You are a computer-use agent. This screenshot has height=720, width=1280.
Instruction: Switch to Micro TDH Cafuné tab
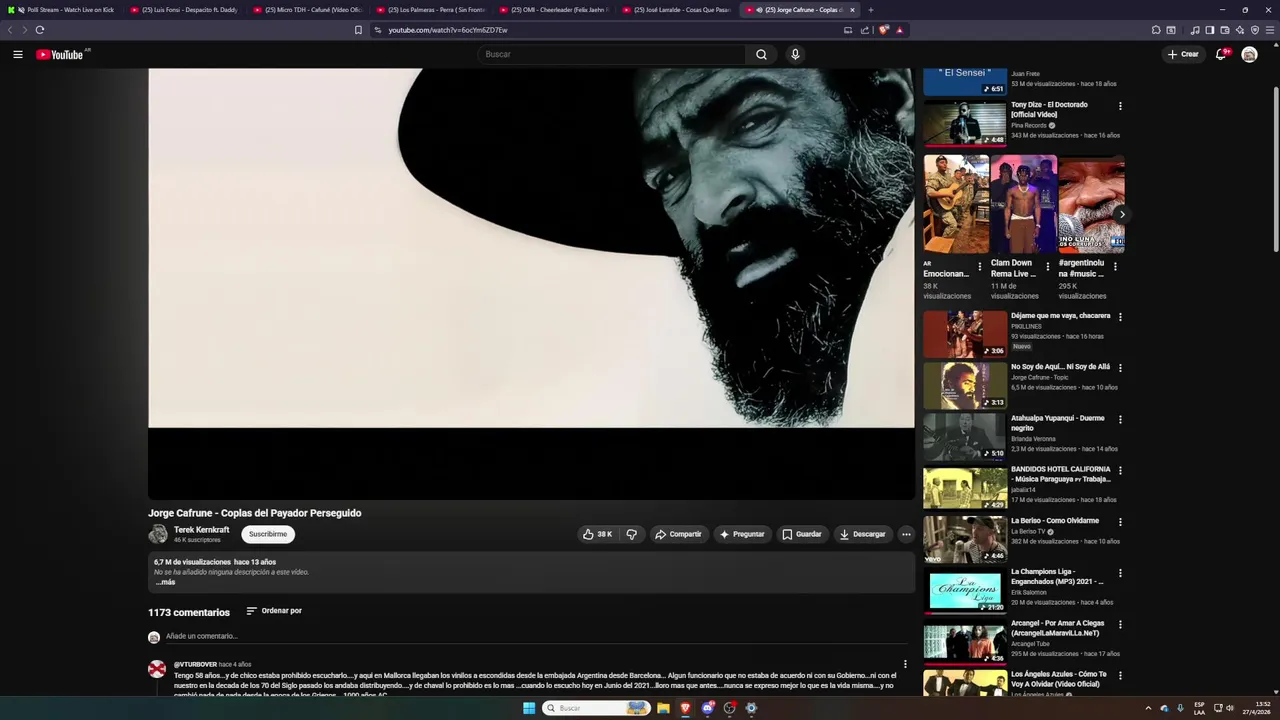click(307, 10)
